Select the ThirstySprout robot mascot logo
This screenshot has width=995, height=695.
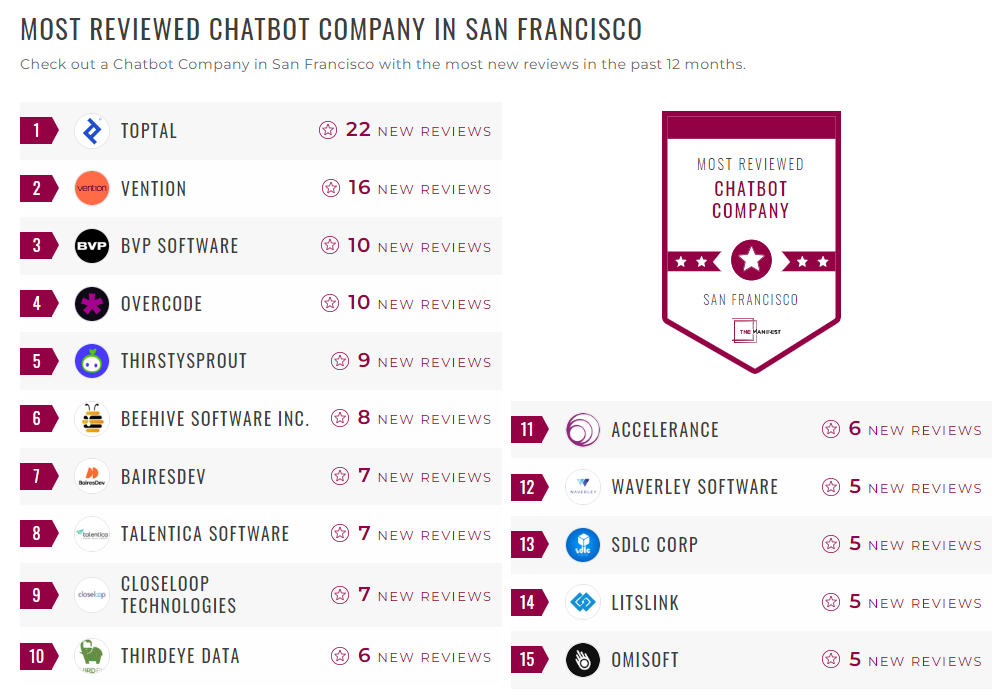coord(91,361)
